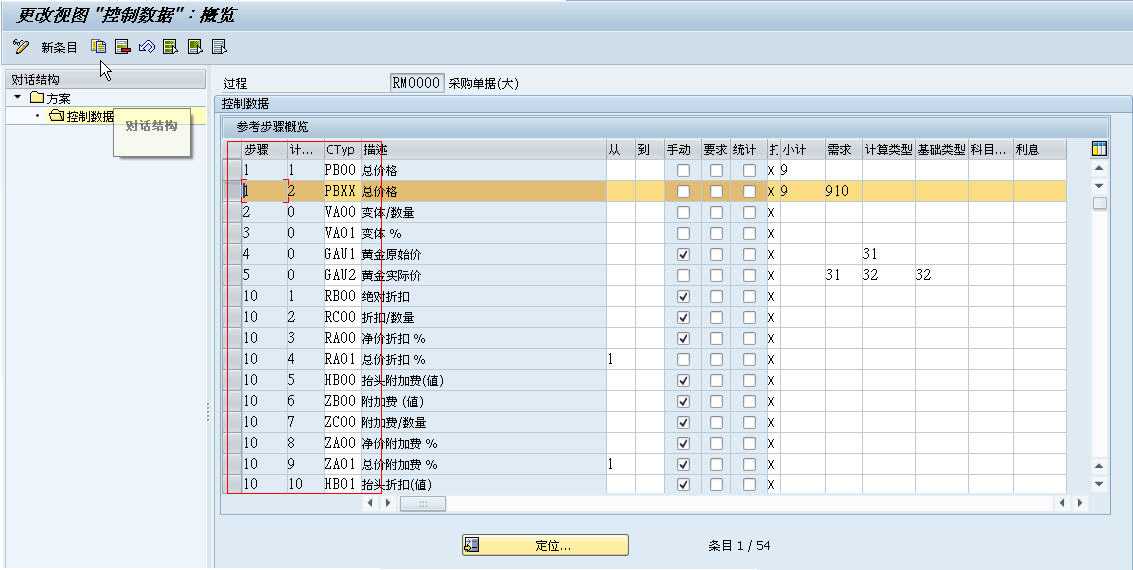Click the 步骤 column header
This screenshot has width=1133, height=570.
[x=264, y=150]
